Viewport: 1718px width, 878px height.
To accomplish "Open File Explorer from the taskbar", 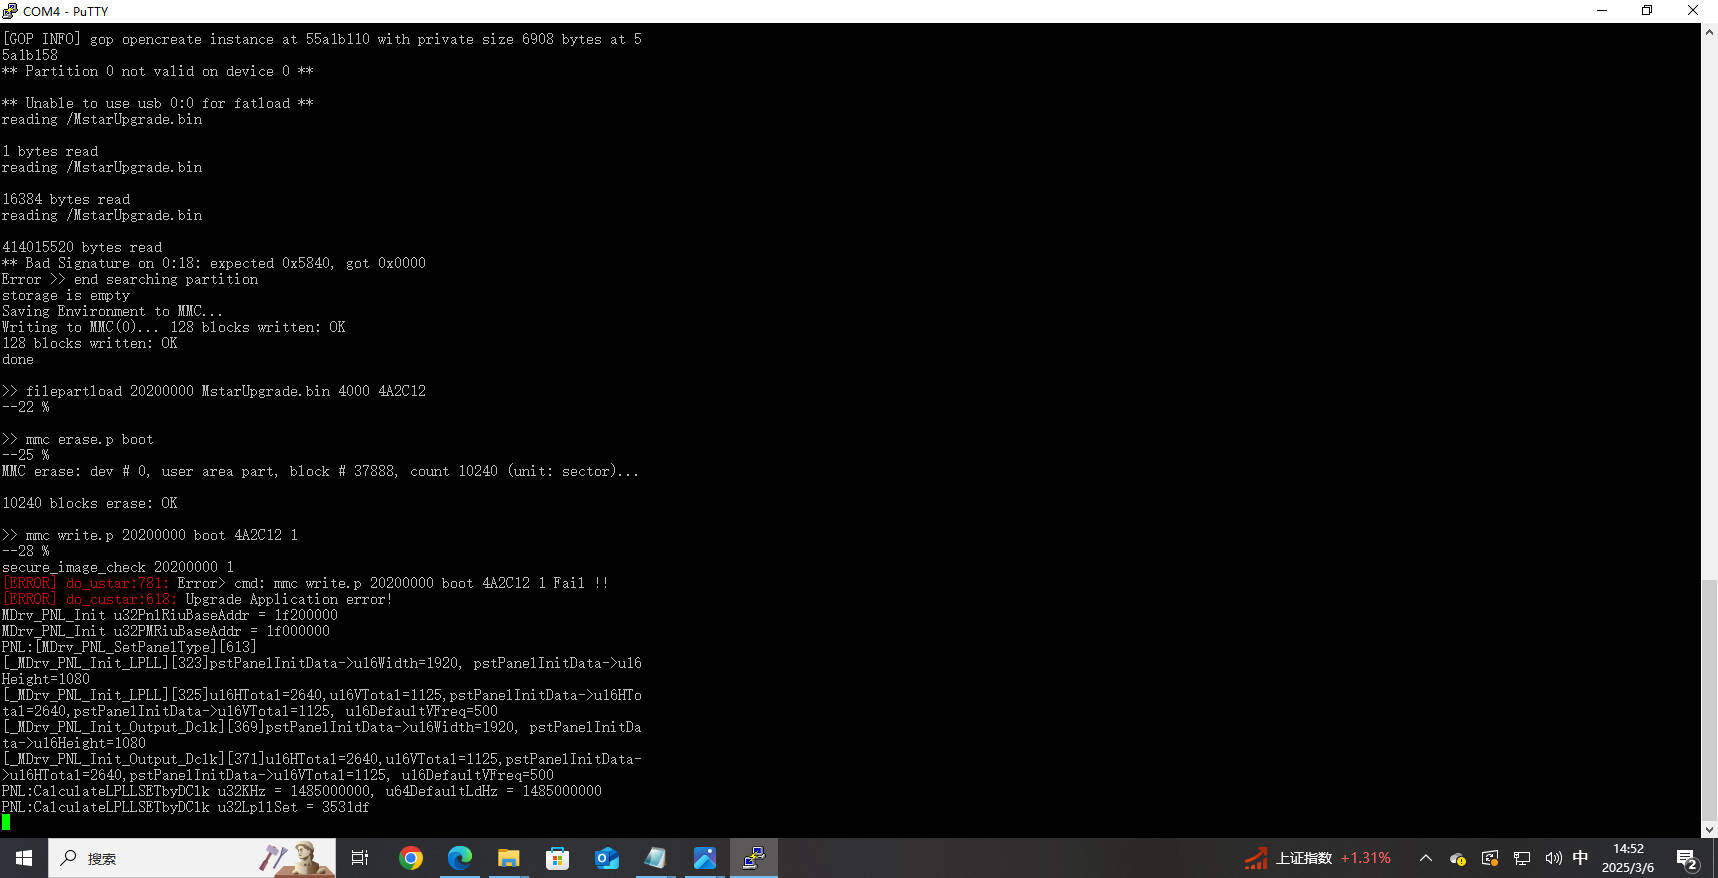I will 508,858.
